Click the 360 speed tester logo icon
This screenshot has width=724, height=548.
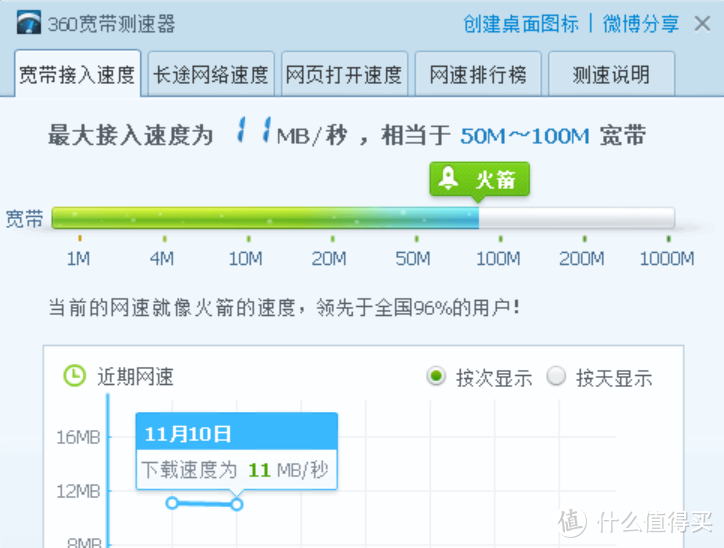coord(27,22)
